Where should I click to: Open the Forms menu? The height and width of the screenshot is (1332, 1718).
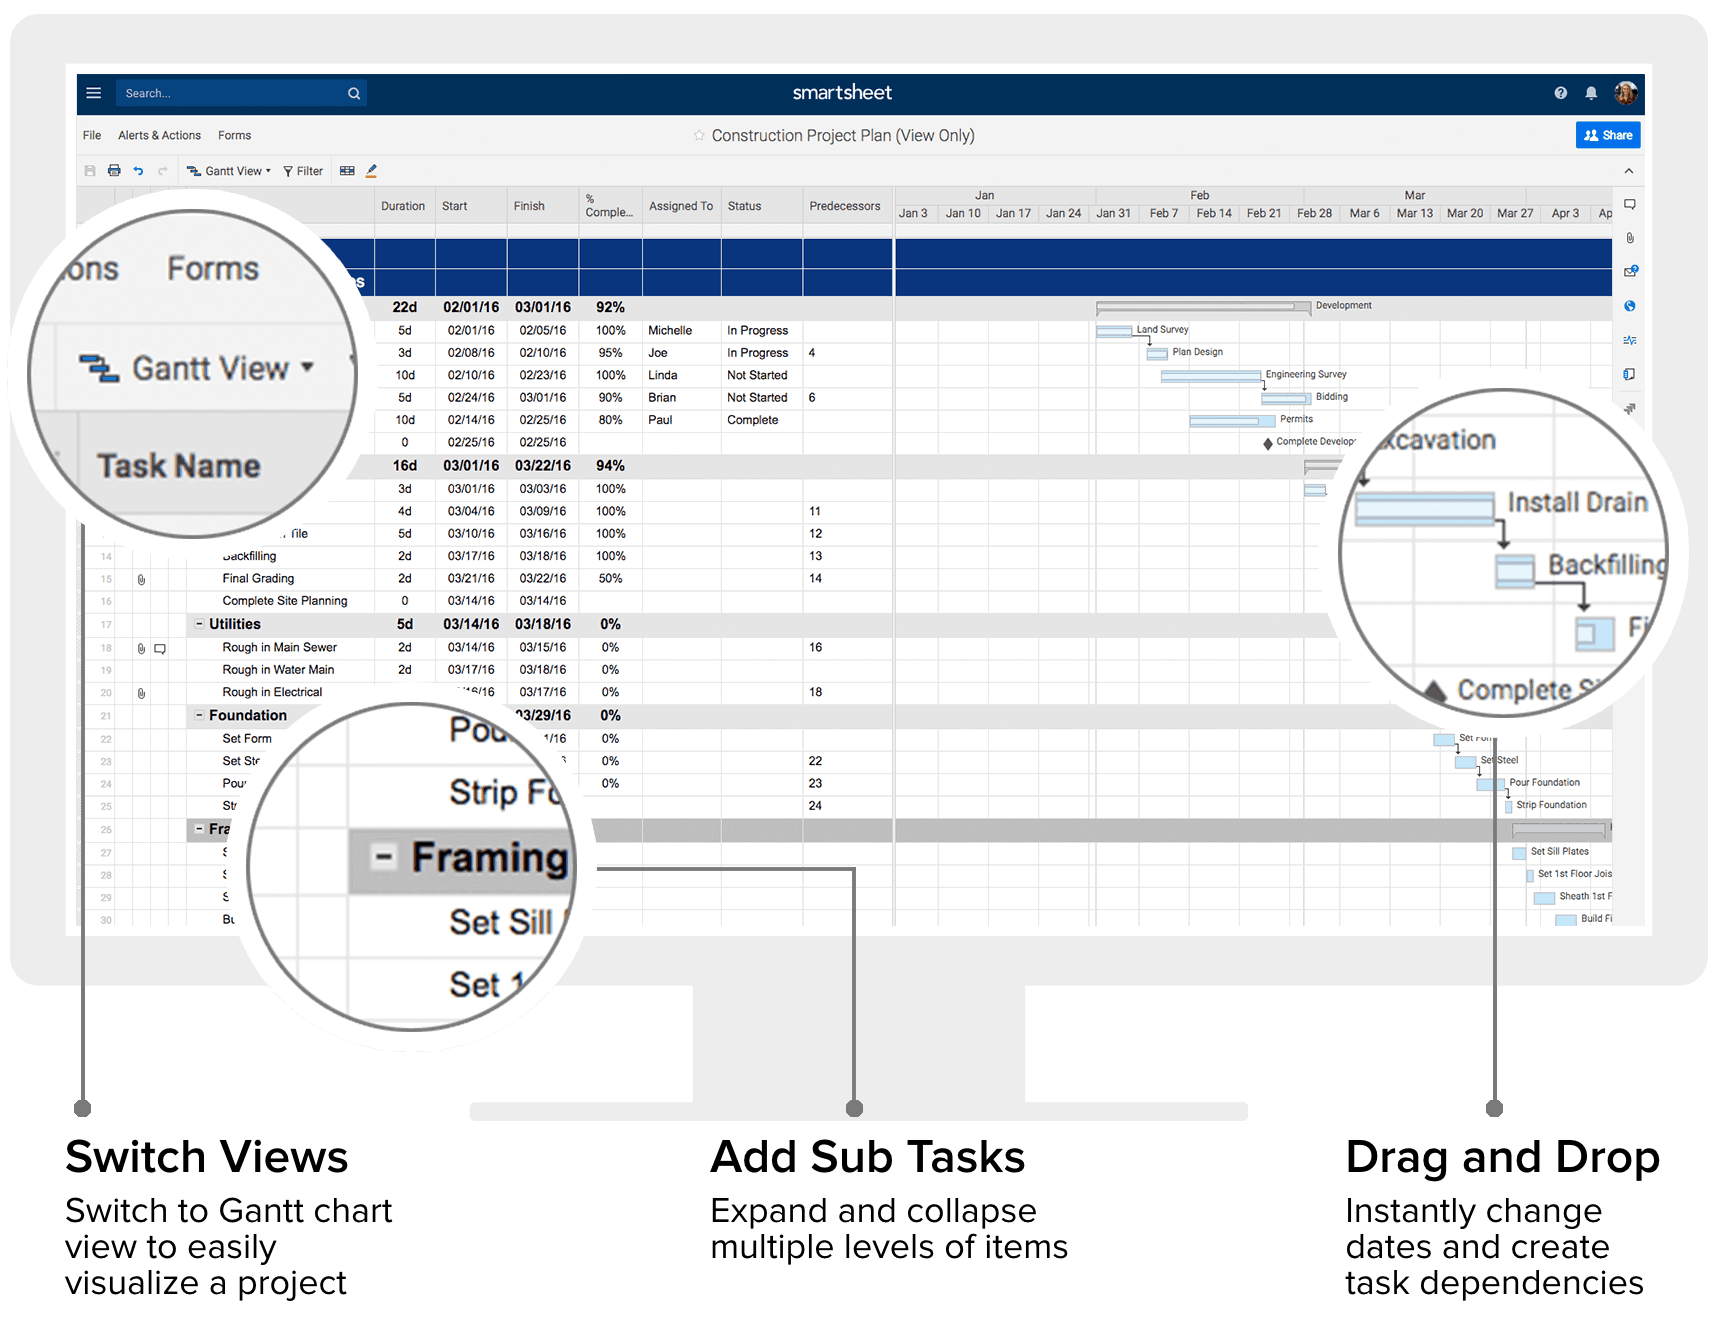pyautogui.click(x=233, y=135)
